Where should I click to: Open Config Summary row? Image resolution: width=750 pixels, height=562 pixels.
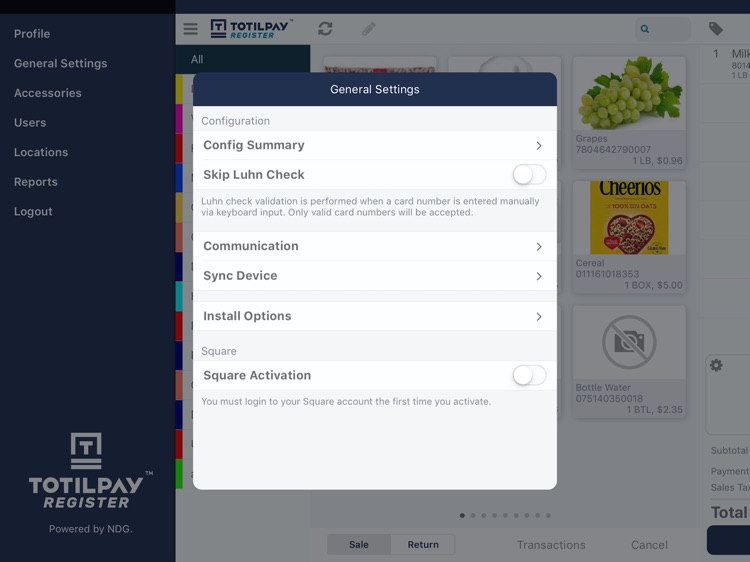[375, 145]
